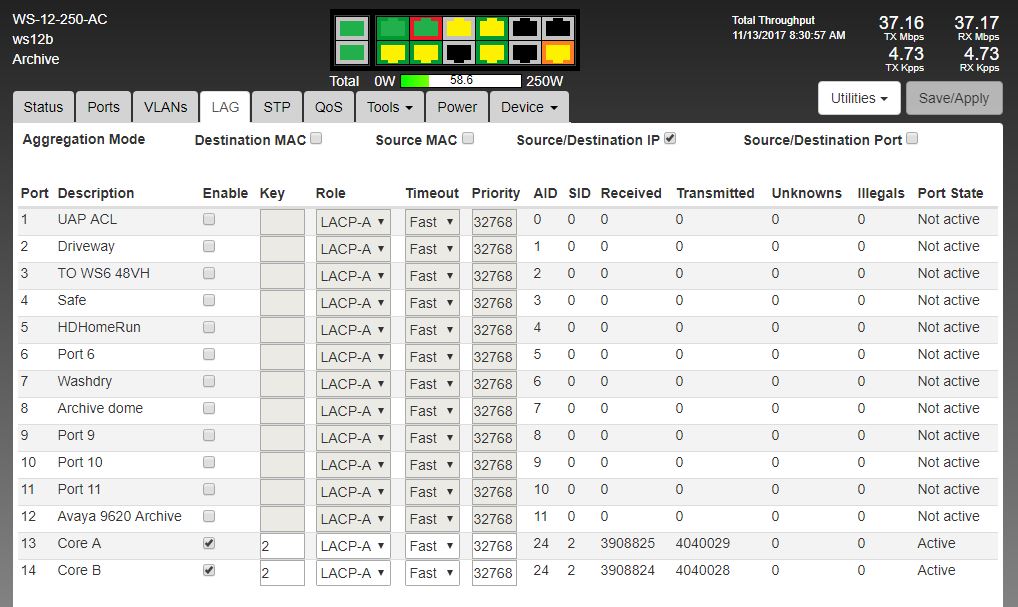1018x607 pixels.
Task: Switch to the VLANs tab
Action: (x=165, y=107)
